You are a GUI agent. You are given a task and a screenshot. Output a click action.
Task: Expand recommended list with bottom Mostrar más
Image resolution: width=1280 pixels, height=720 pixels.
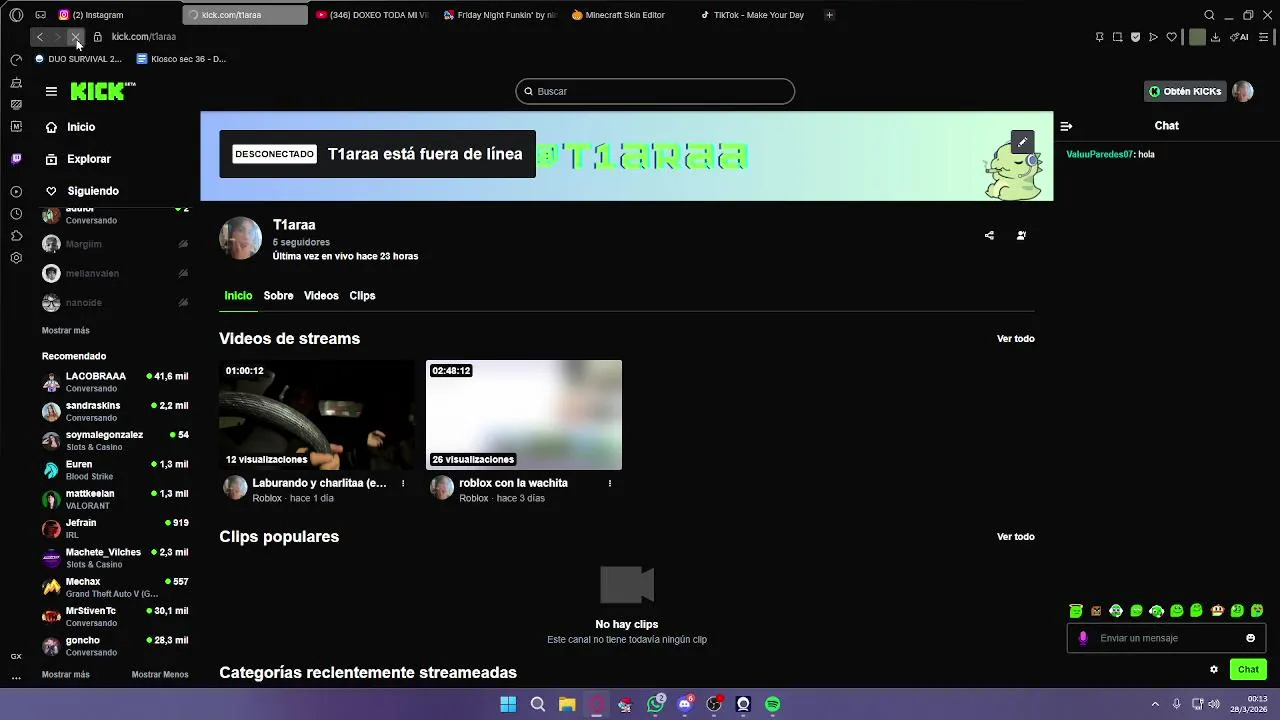66,674
